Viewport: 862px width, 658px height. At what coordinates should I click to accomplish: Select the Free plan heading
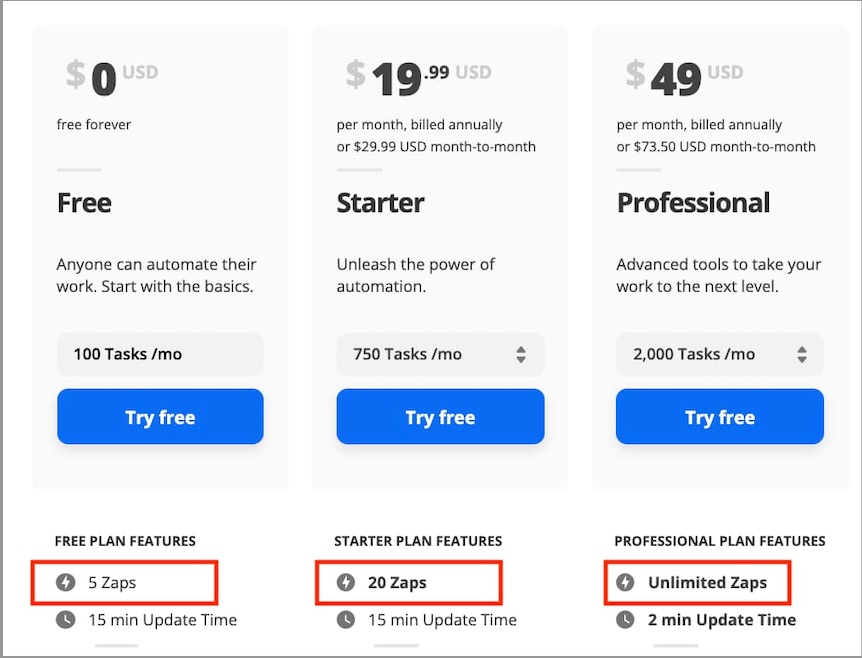84,203
